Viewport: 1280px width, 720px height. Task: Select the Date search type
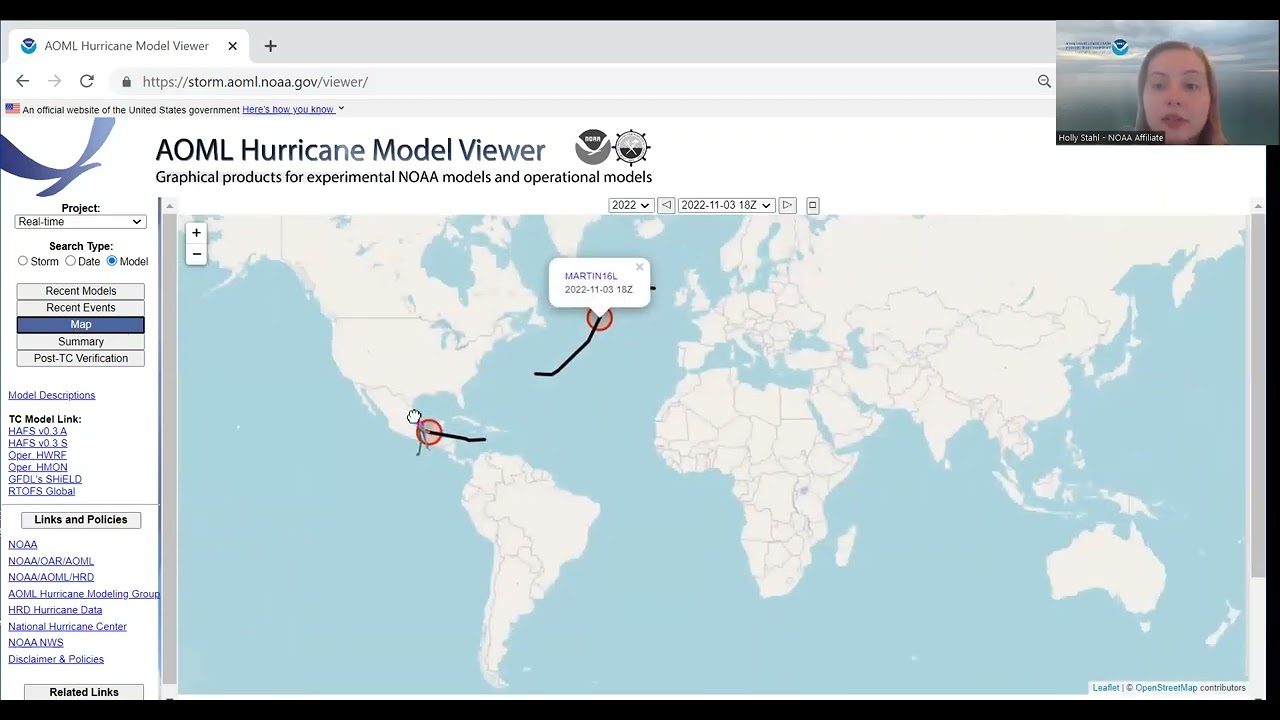(x=70, y=261)
